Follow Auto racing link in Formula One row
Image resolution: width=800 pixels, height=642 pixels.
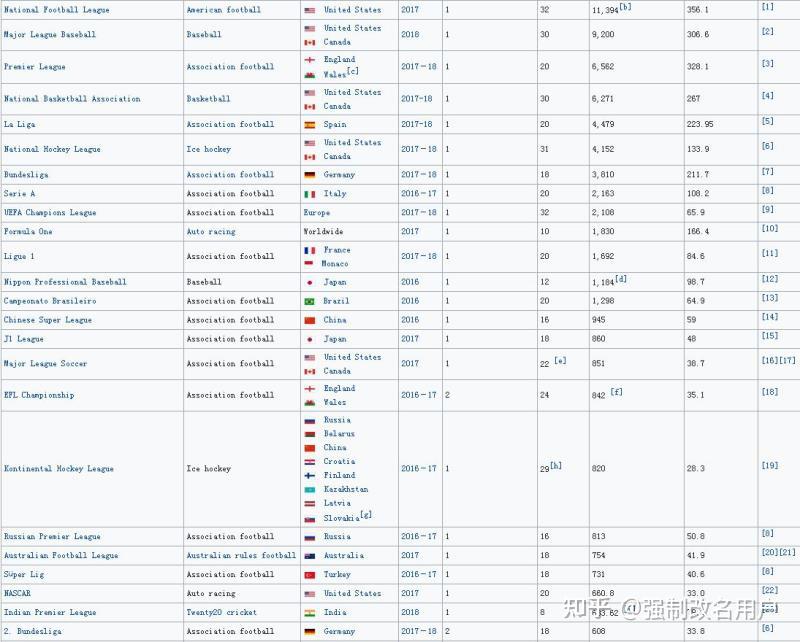(211, 232)
